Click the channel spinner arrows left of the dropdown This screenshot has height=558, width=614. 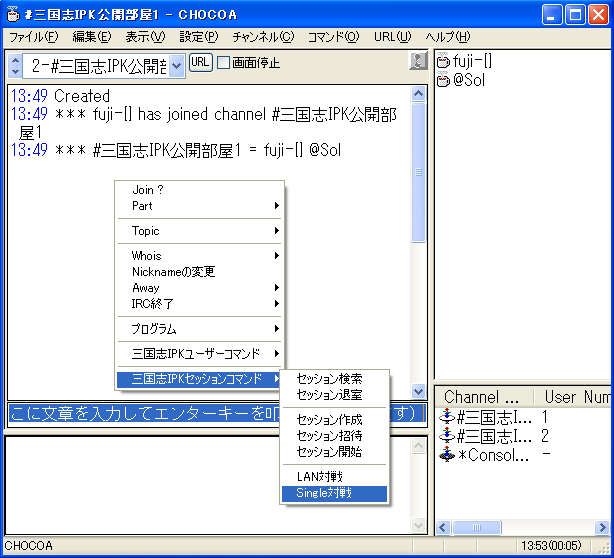click(x=15, y=66)
